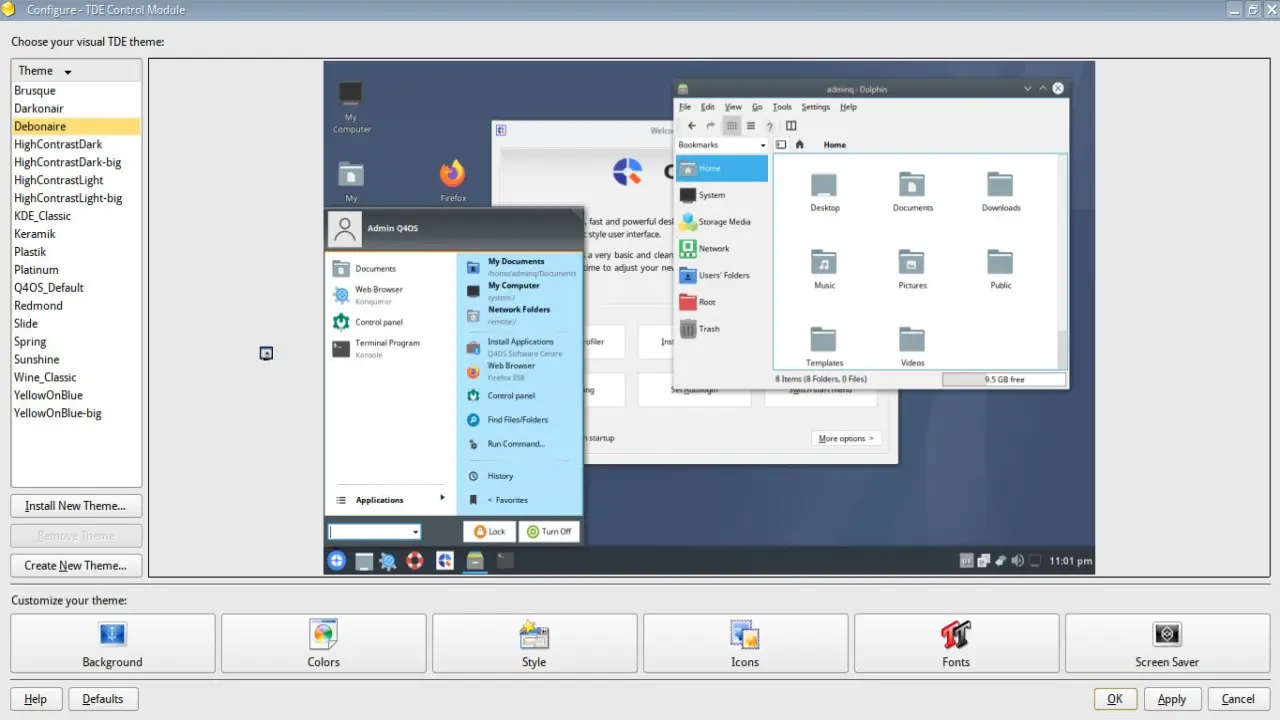Click the title bar application icon
This screenshot has height=720, width=1280.
point(9,9)
